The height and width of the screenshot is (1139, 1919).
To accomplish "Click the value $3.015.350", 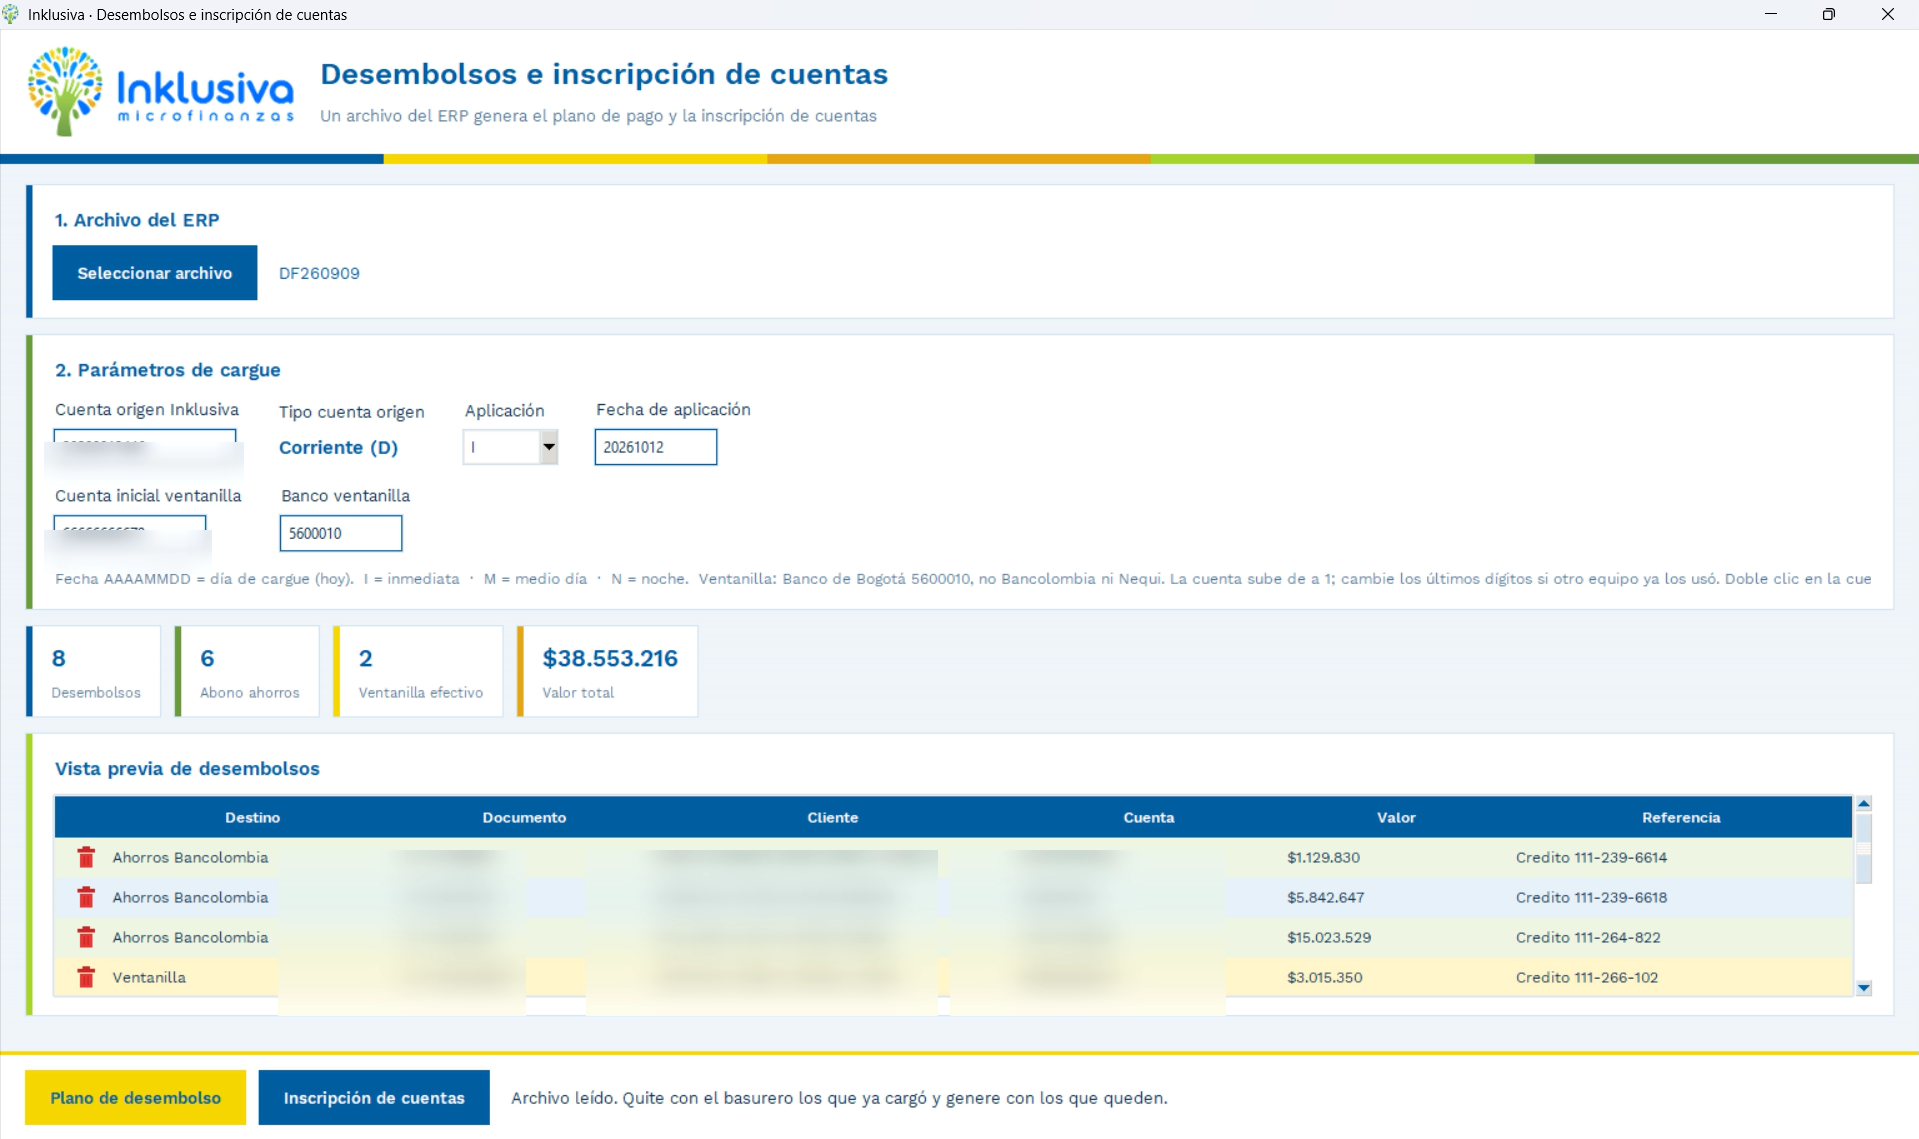I will click(x=1324, y=977).
